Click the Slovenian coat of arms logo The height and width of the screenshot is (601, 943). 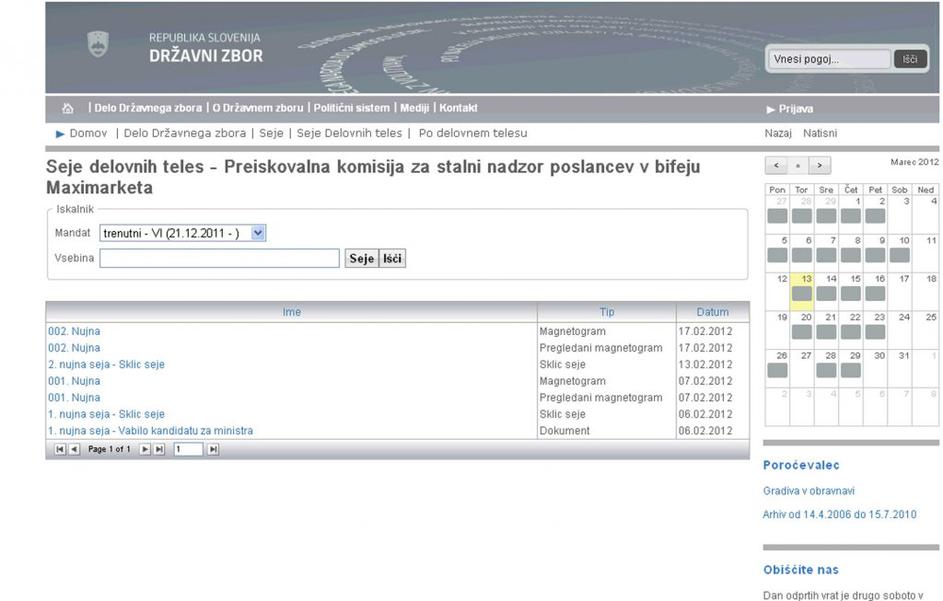[x=97, y=45]
